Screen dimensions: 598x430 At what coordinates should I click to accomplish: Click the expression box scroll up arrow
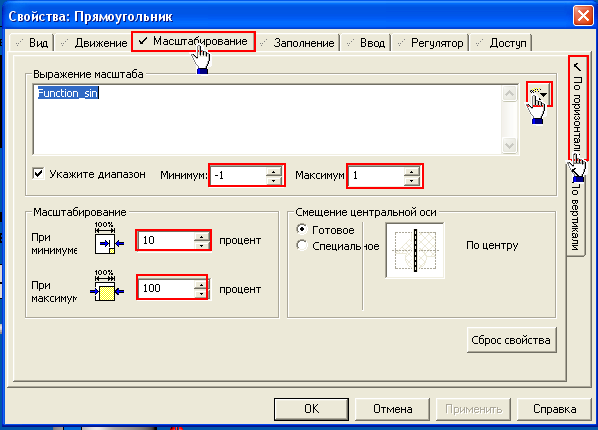coord(510,93)
